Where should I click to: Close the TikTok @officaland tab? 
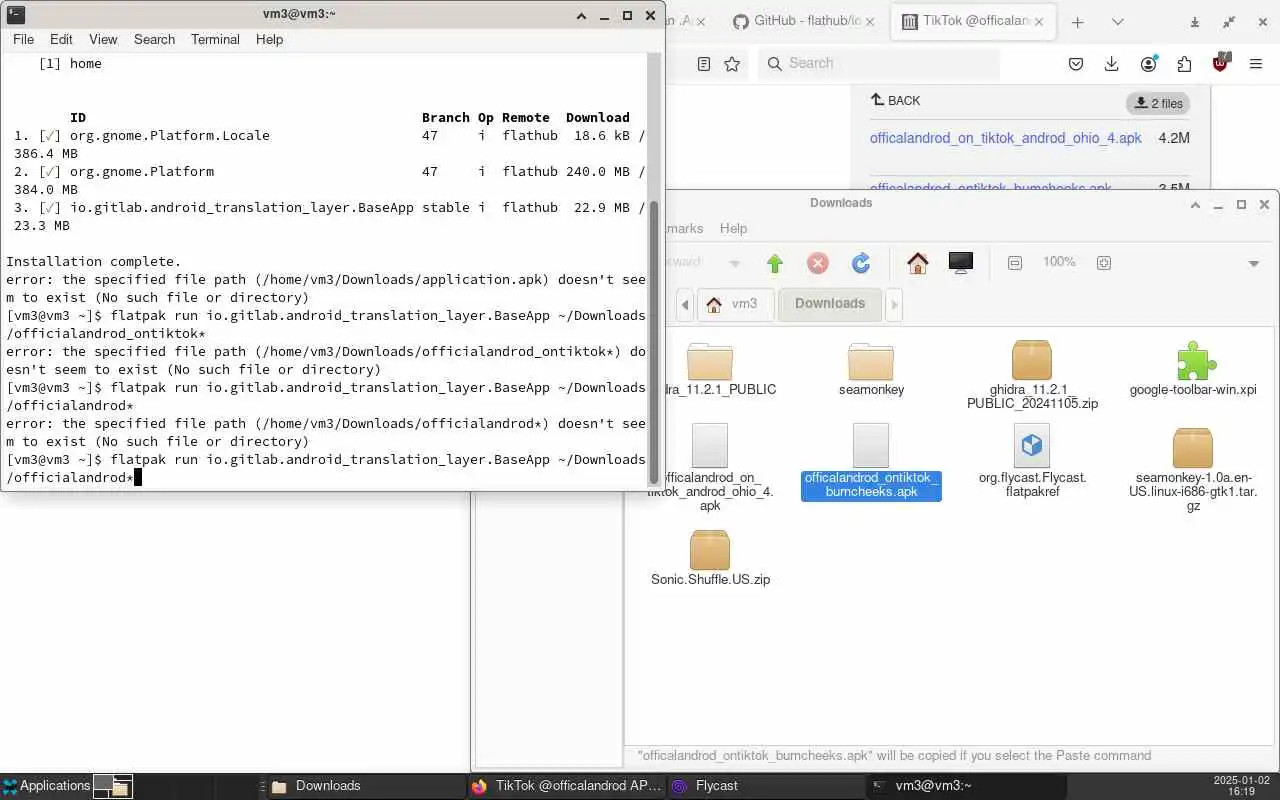pos(1040,21)
